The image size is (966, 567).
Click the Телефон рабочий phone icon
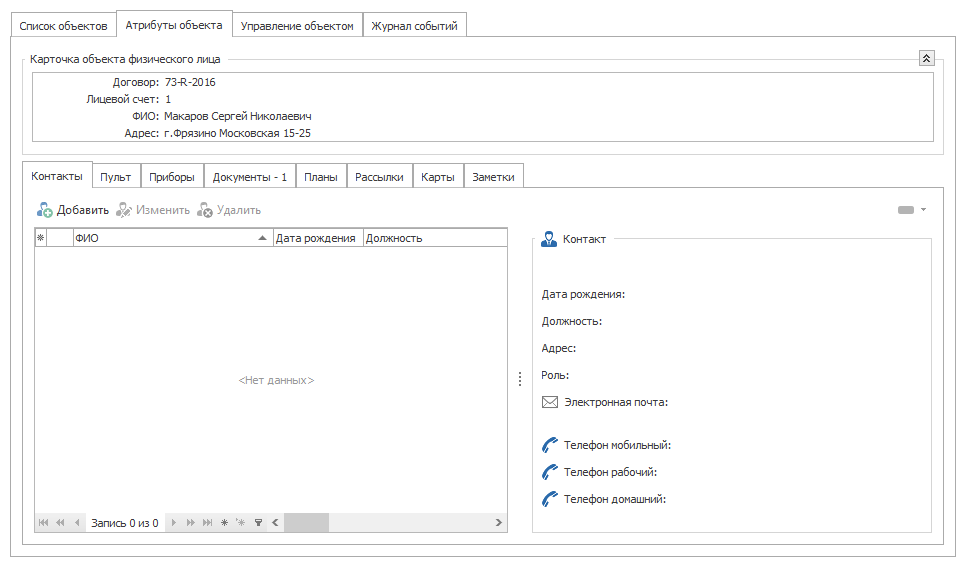coord(550,472)
